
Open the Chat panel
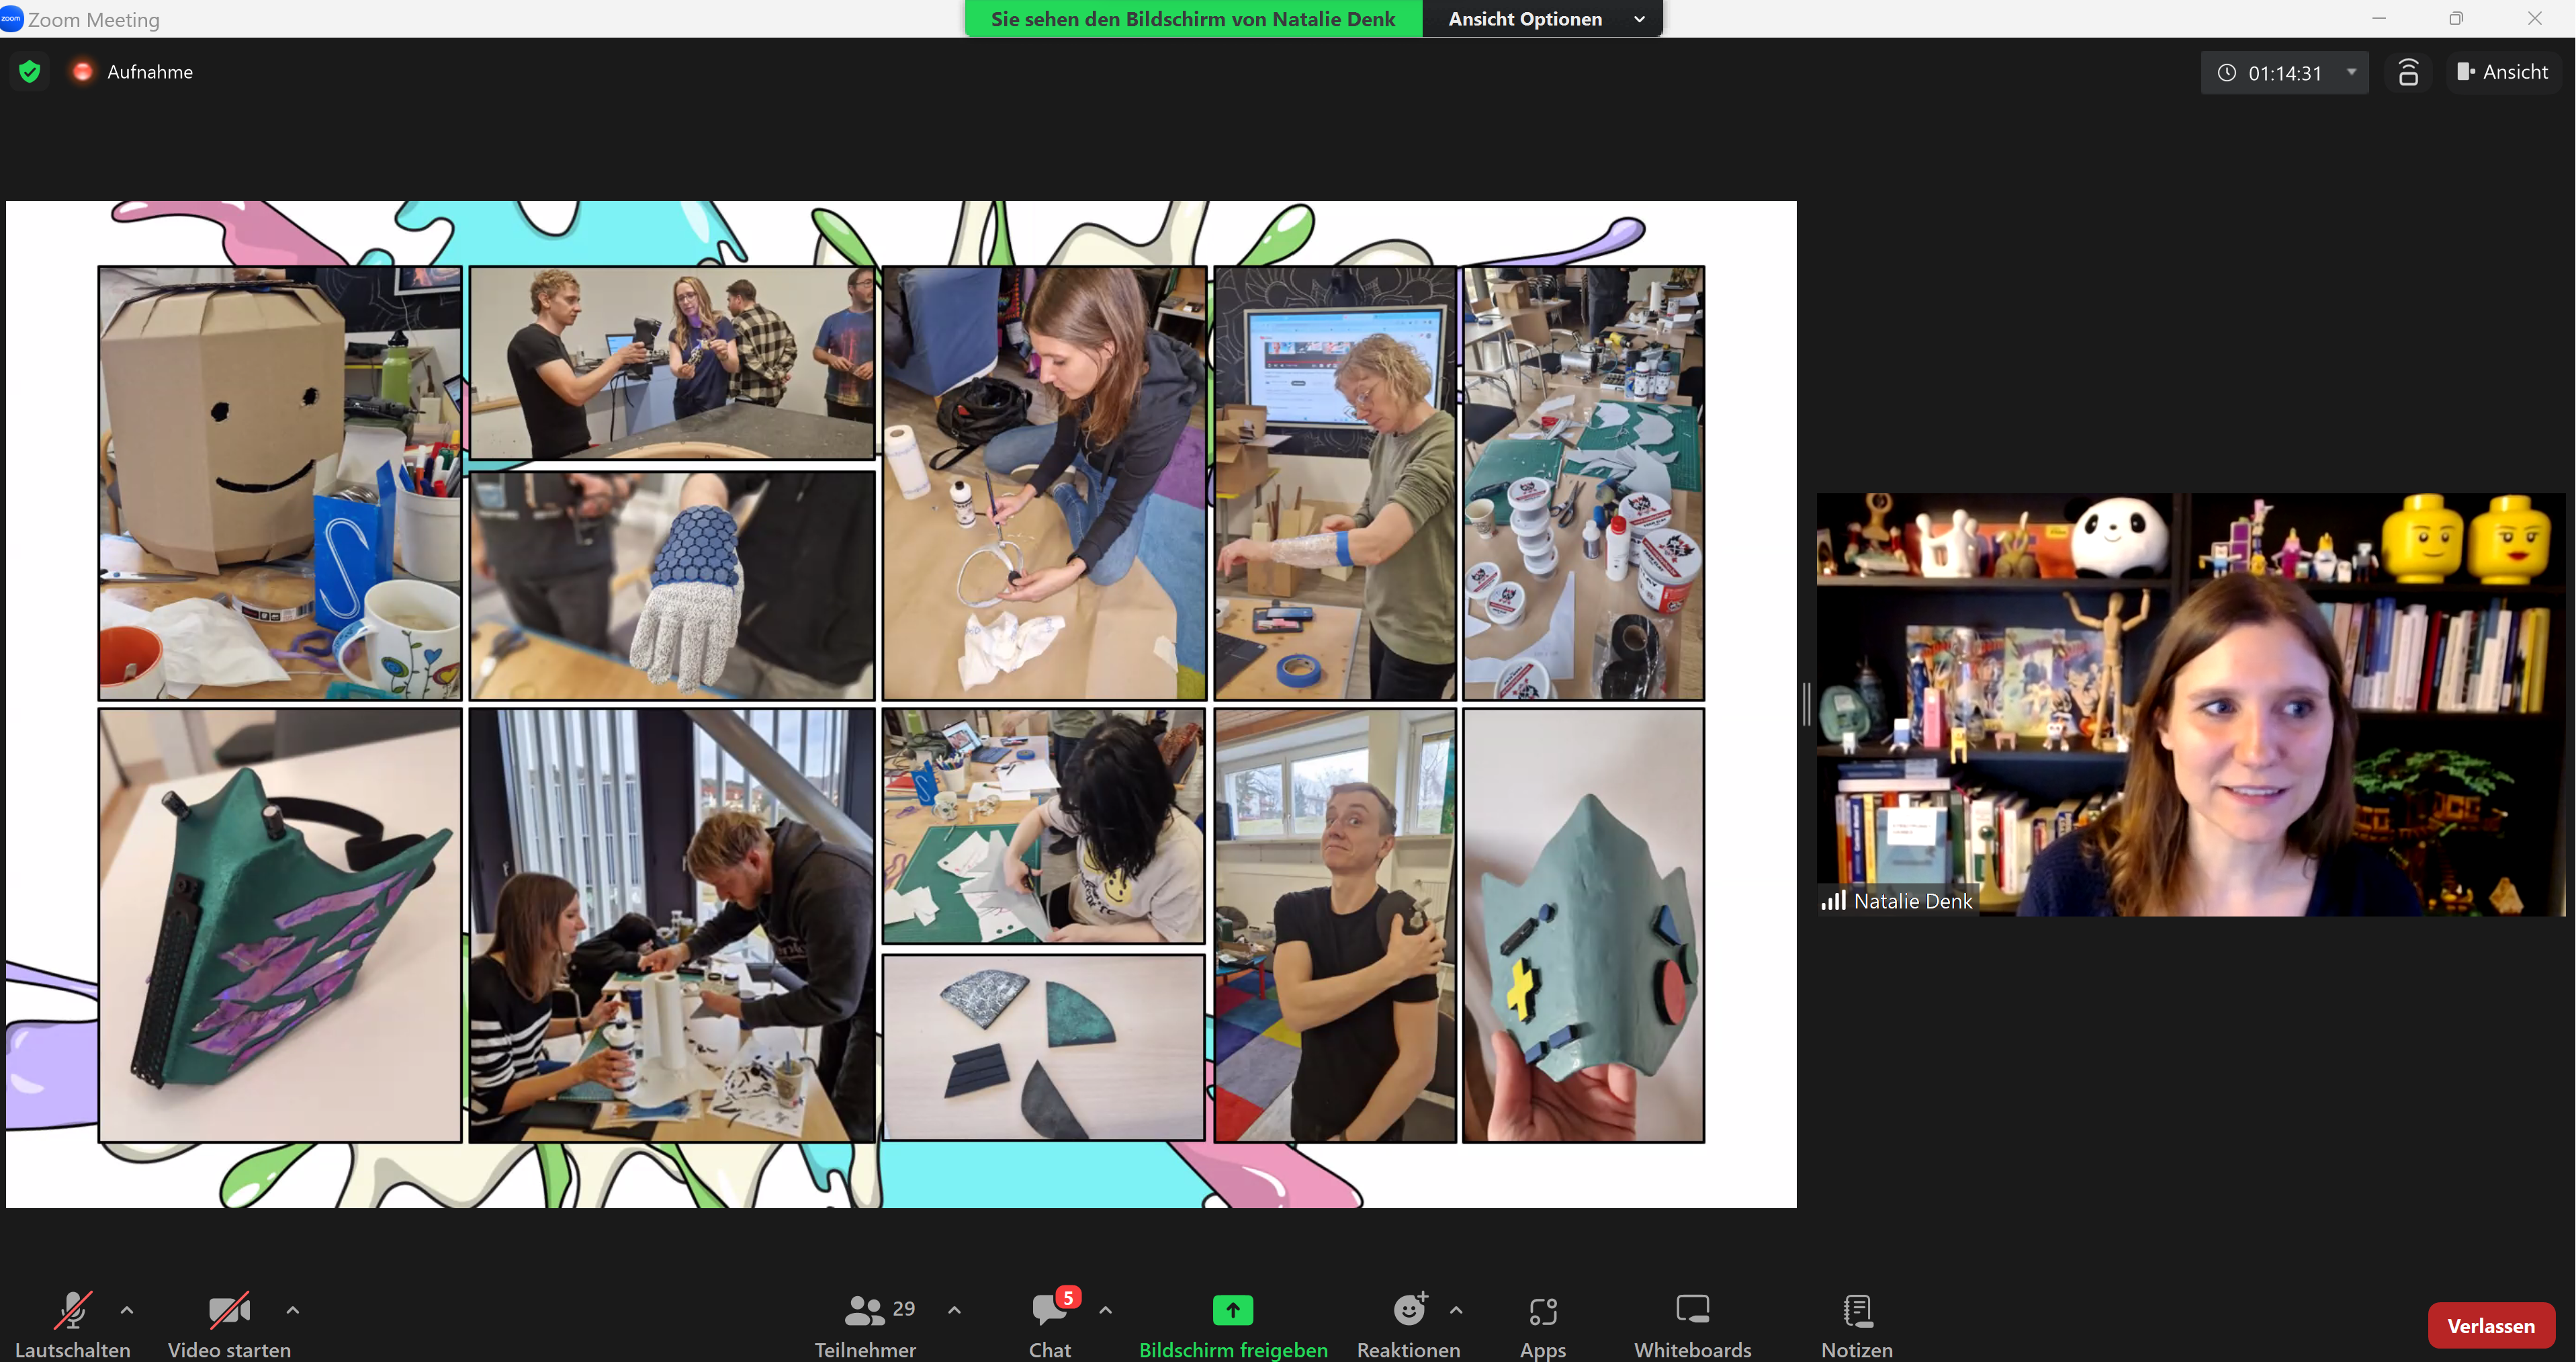[1050, 1325]
